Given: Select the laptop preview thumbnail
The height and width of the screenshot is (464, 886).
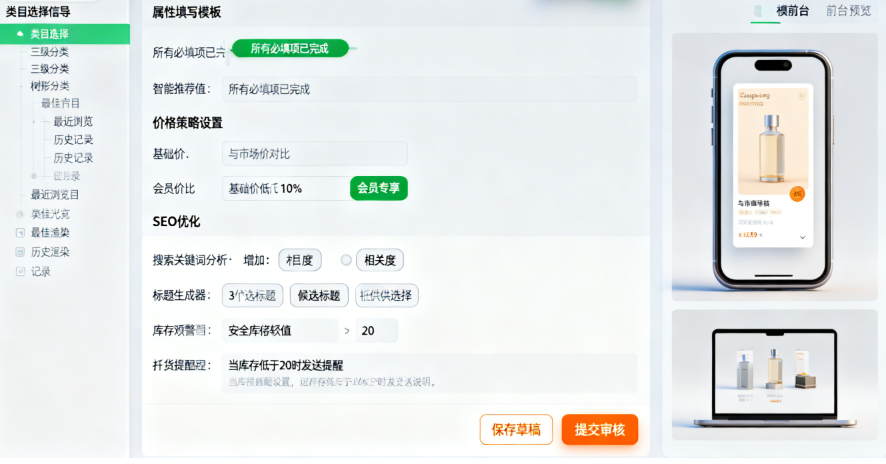Looking at the screenshot, I should 773,369.
